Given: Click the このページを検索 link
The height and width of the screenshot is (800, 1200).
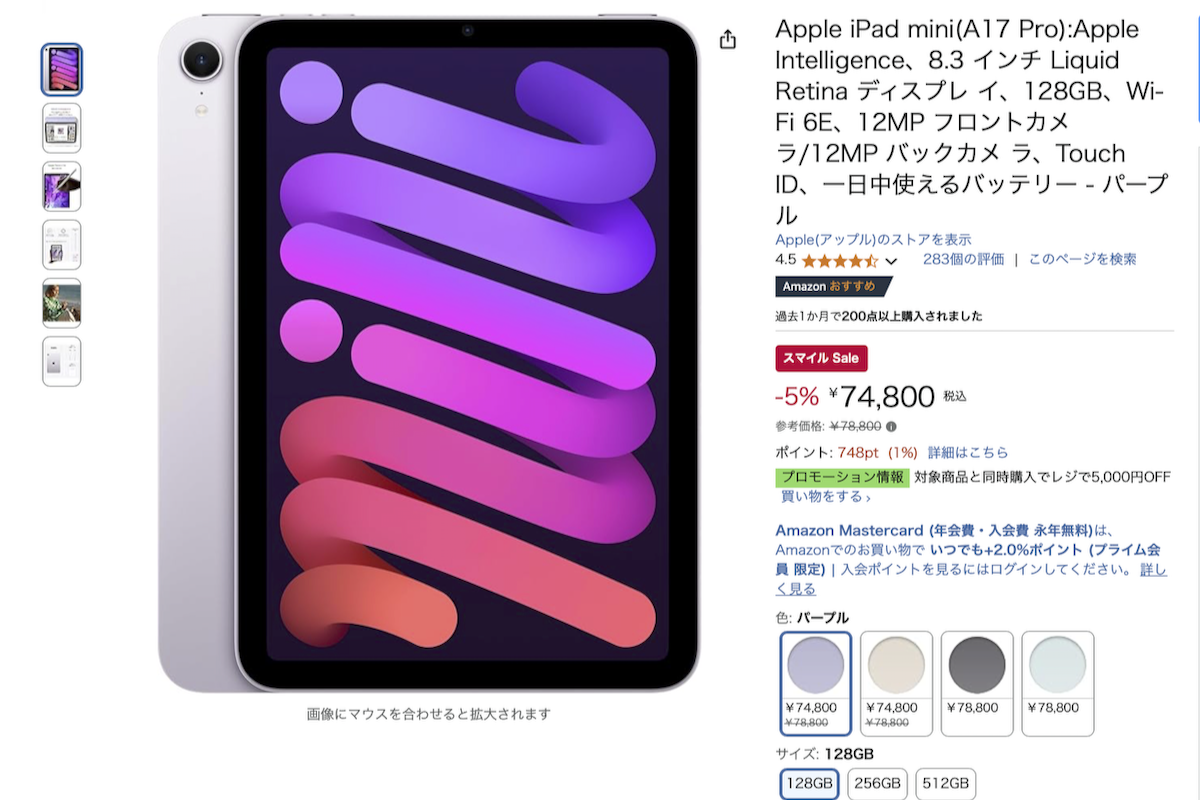Looking at the screenshot, I should click(1082, 259).
